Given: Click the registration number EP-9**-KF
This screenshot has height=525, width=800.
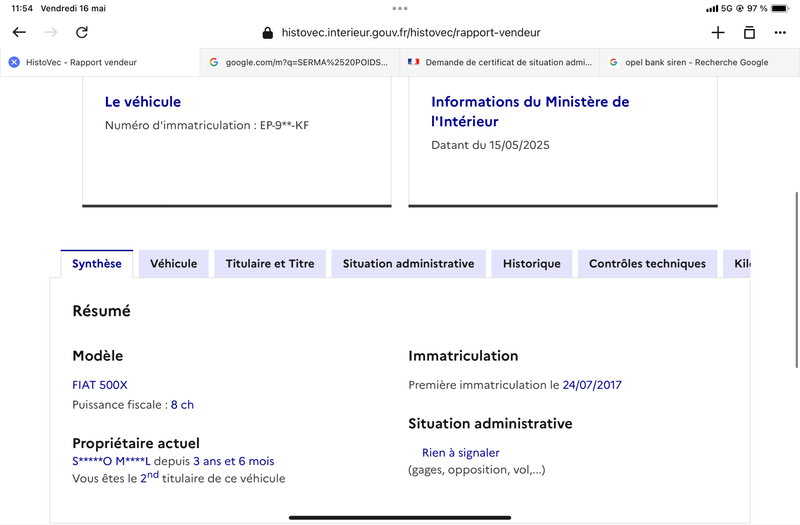Looking at the screenshot, I should pyautogui.click(x=284, y=125).
